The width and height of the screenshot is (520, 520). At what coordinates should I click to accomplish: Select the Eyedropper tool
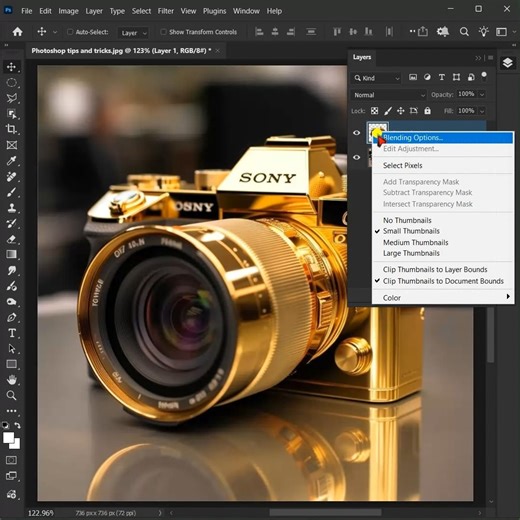pos(12,161)
